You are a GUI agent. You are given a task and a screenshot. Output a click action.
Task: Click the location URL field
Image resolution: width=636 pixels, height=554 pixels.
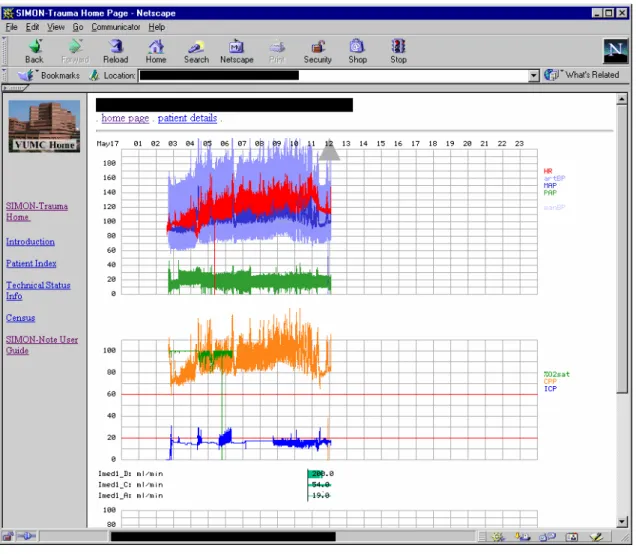333,75
